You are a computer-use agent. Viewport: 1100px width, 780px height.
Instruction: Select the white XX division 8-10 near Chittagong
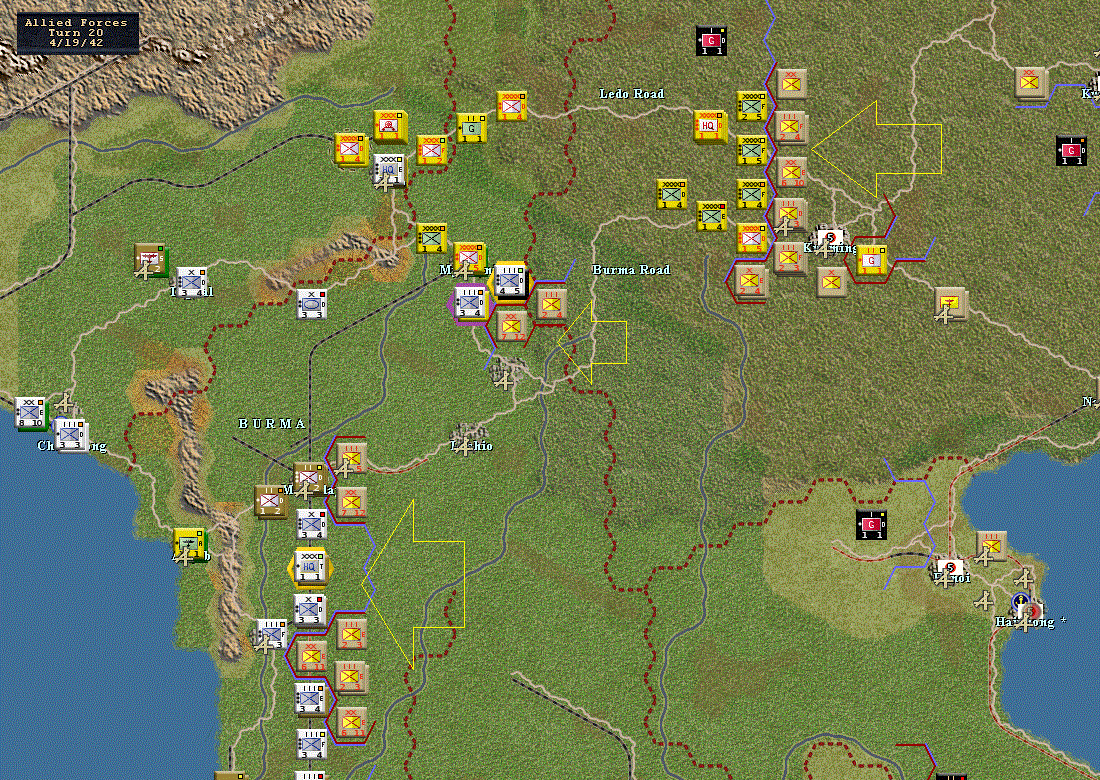pyautogui.click(x=29, y=413)
